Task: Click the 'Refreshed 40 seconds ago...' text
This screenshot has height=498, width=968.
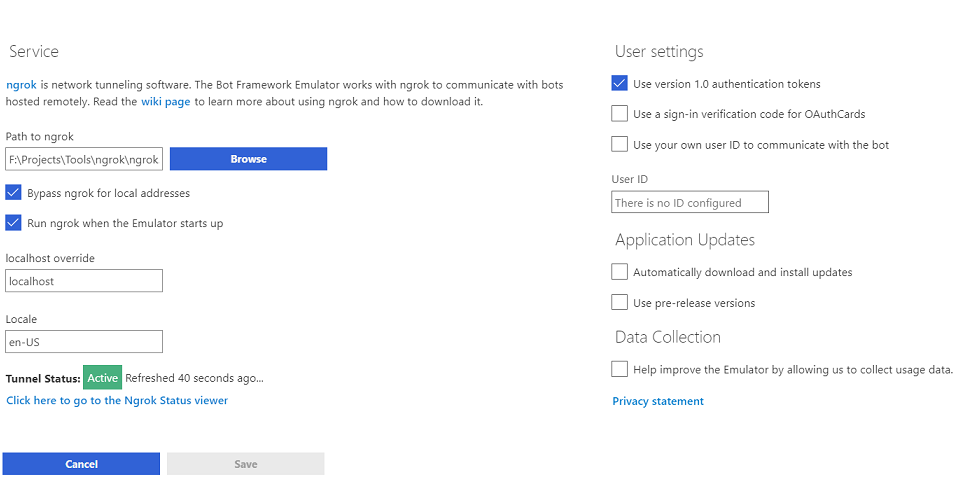Action: (194, 378)
